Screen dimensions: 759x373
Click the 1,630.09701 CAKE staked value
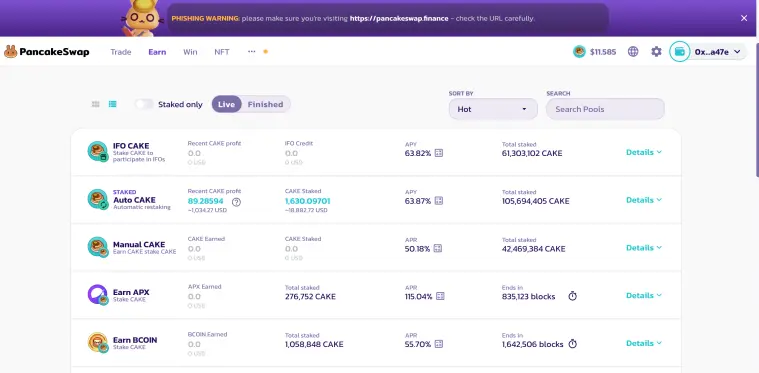pyautogui.click(x=307, y=201)
